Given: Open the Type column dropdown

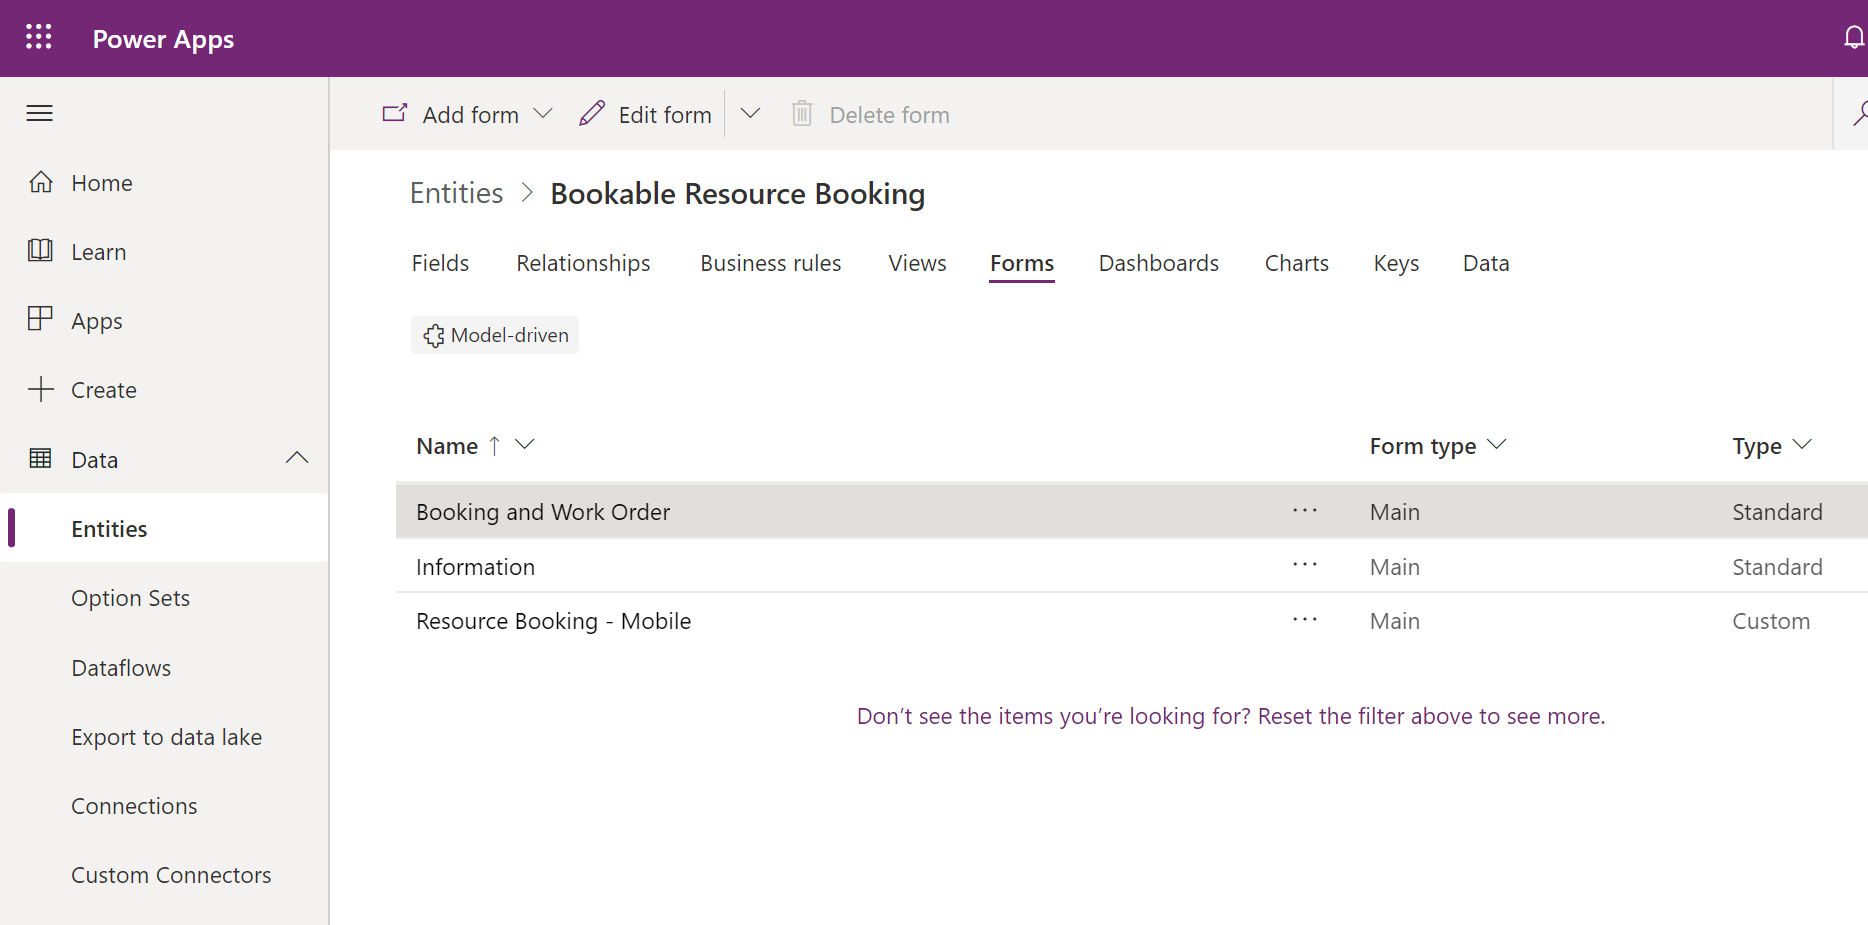Looking at the screenshot, I should 1802,444.
